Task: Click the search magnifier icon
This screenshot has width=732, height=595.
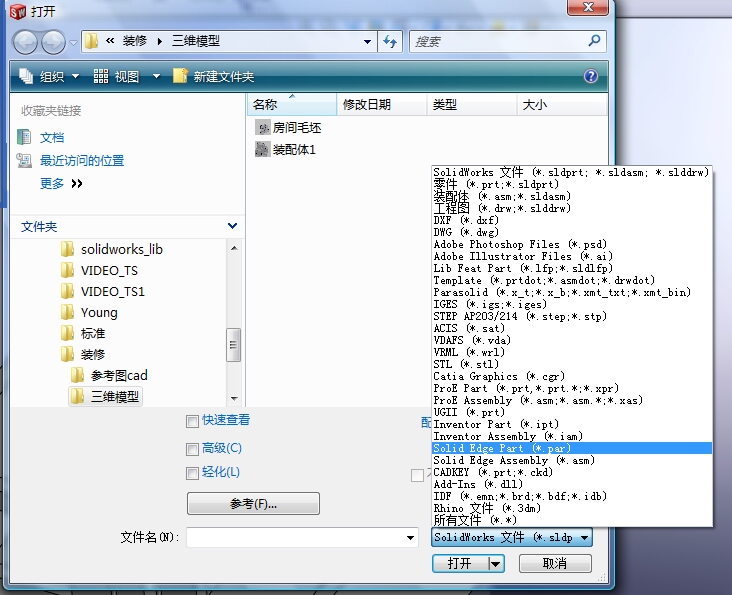Action: [594, 41]
